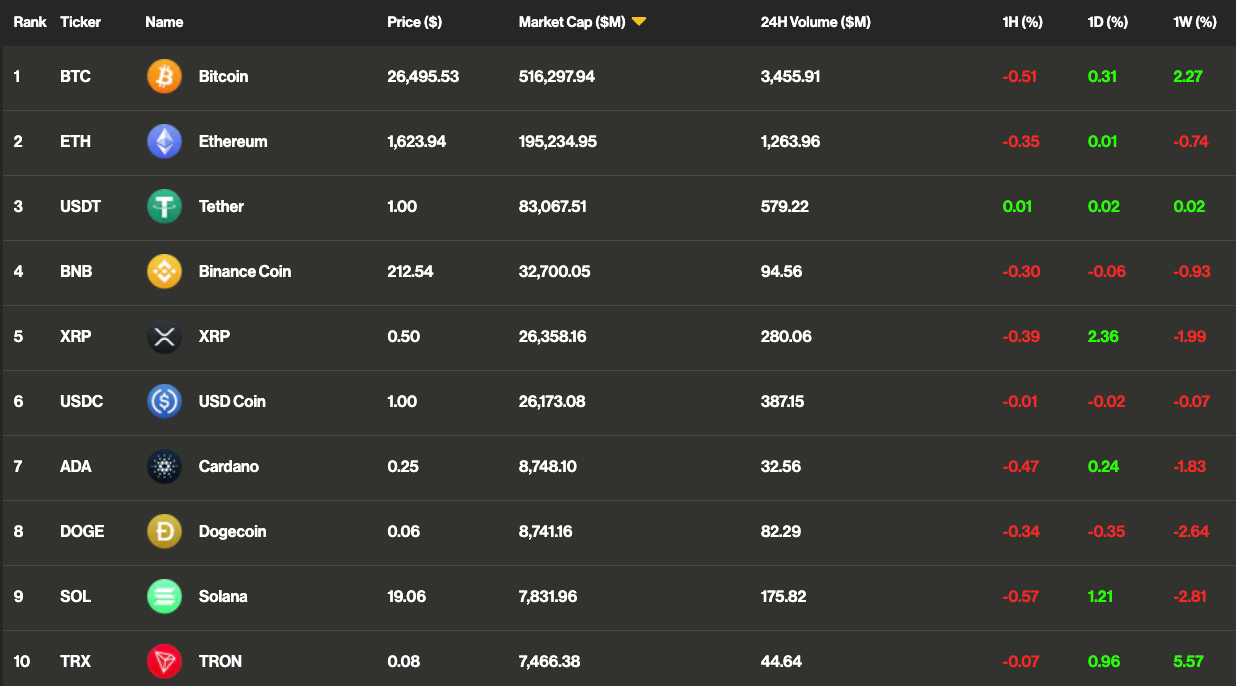The height and width of the screenshot is (686, 1236).
Task: Open the Solana name link
Action: (223, 596)
